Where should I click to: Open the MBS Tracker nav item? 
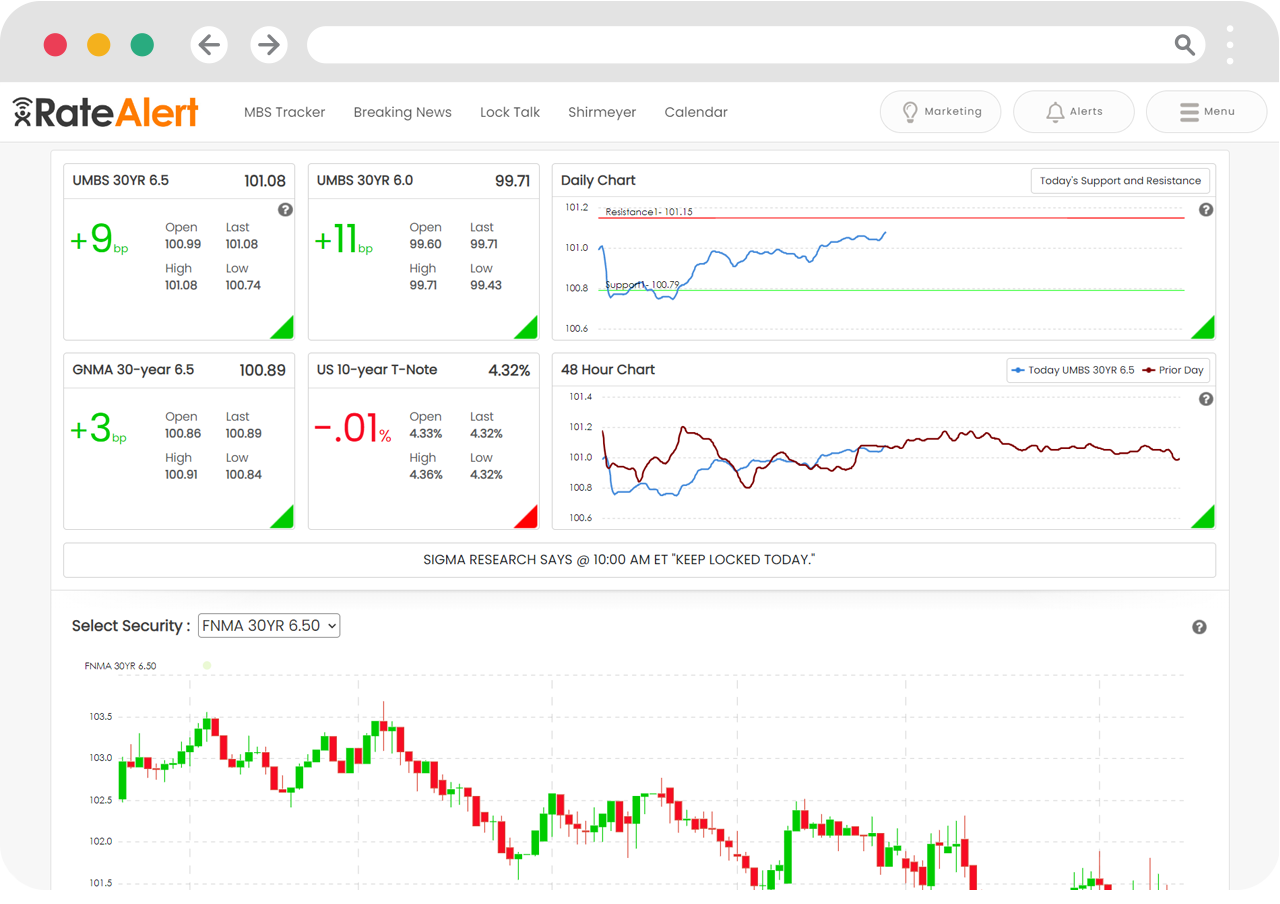click(x=284, y=112)
